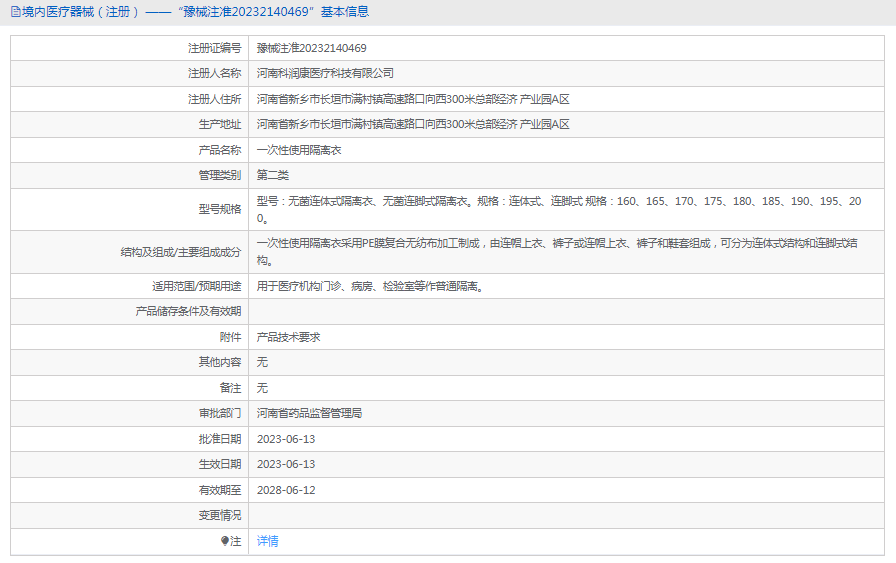The height and width of the screenshot is (563, 896).
Task: Select registrant name 河南科润康医疗科技有限公司
Action: pos(325,74)
